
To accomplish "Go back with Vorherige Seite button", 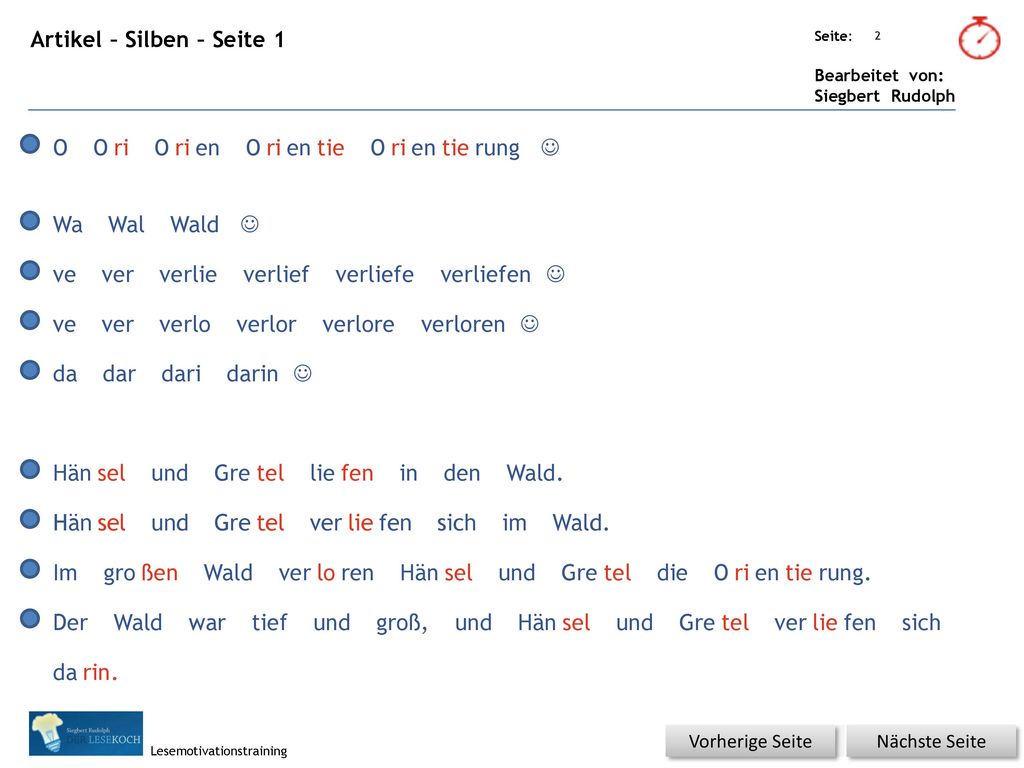I will click(x=750, y=742).
